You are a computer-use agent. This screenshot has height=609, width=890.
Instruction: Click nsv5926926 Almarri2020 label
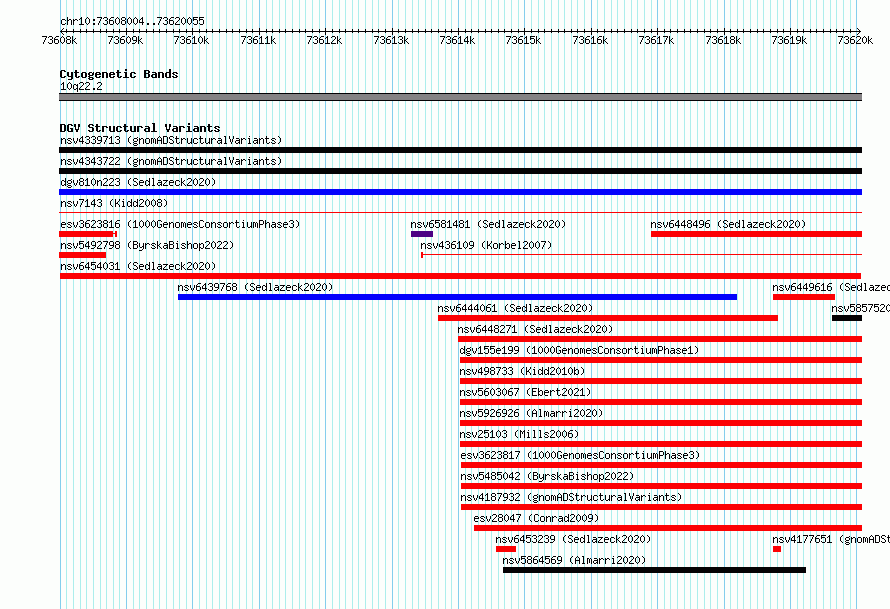[x=531, y=413]
